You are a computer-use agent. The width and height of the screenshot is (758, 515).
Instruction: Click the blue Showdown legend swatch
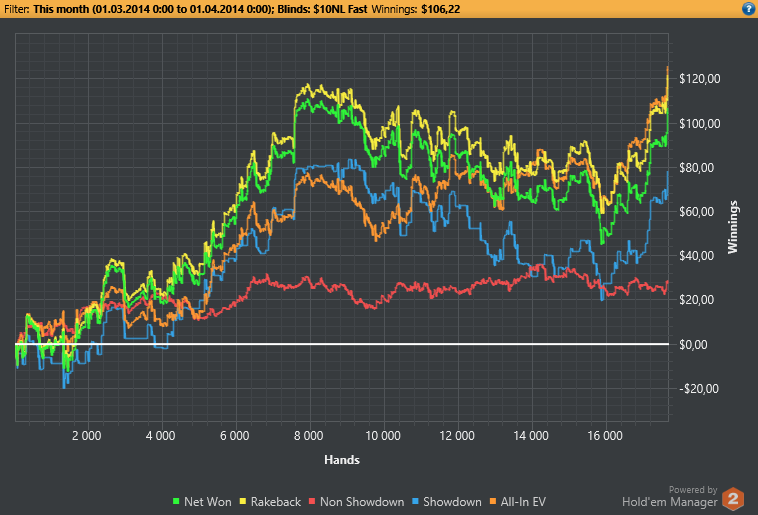pos(415,501)
